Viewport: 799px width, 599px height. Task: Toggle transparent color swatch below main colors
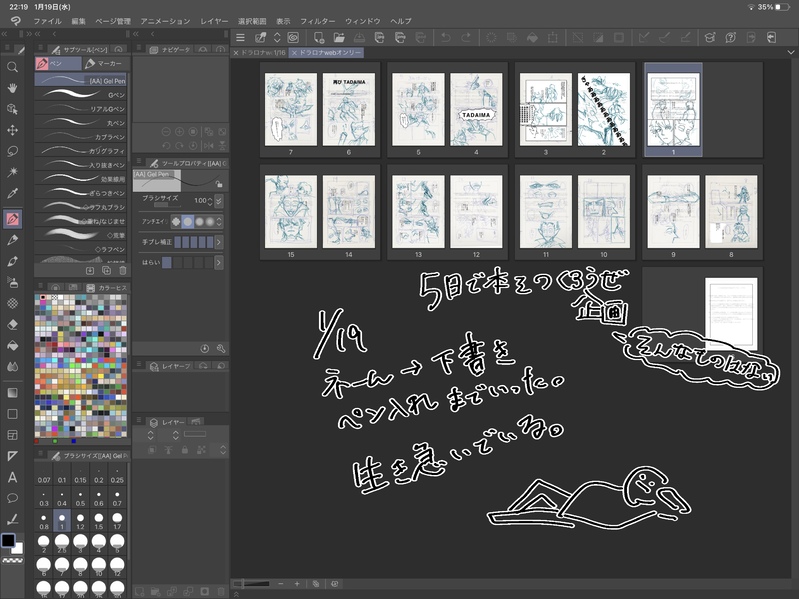coord(13,560)
